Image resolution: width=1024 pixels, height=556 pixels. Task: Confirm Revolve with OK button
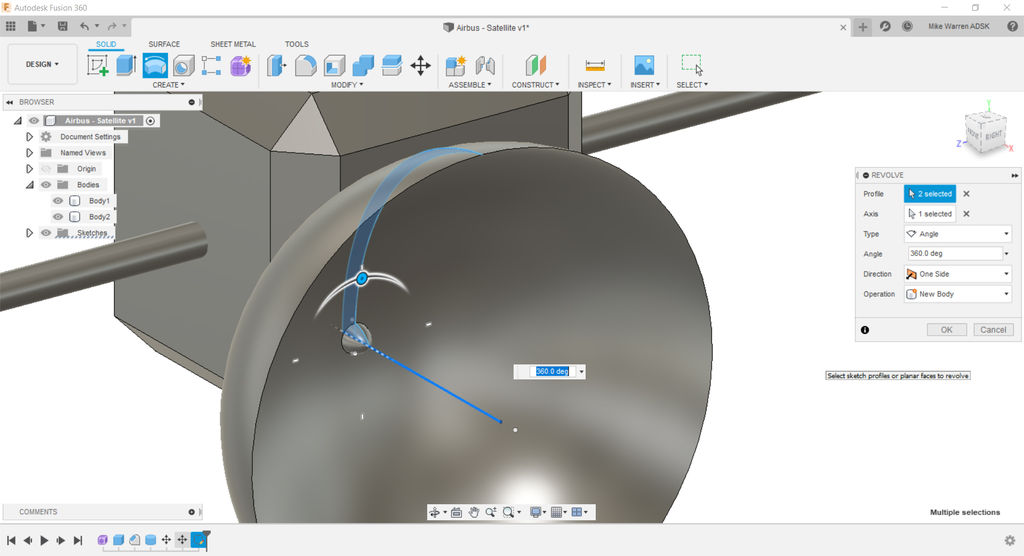[946, 330]
